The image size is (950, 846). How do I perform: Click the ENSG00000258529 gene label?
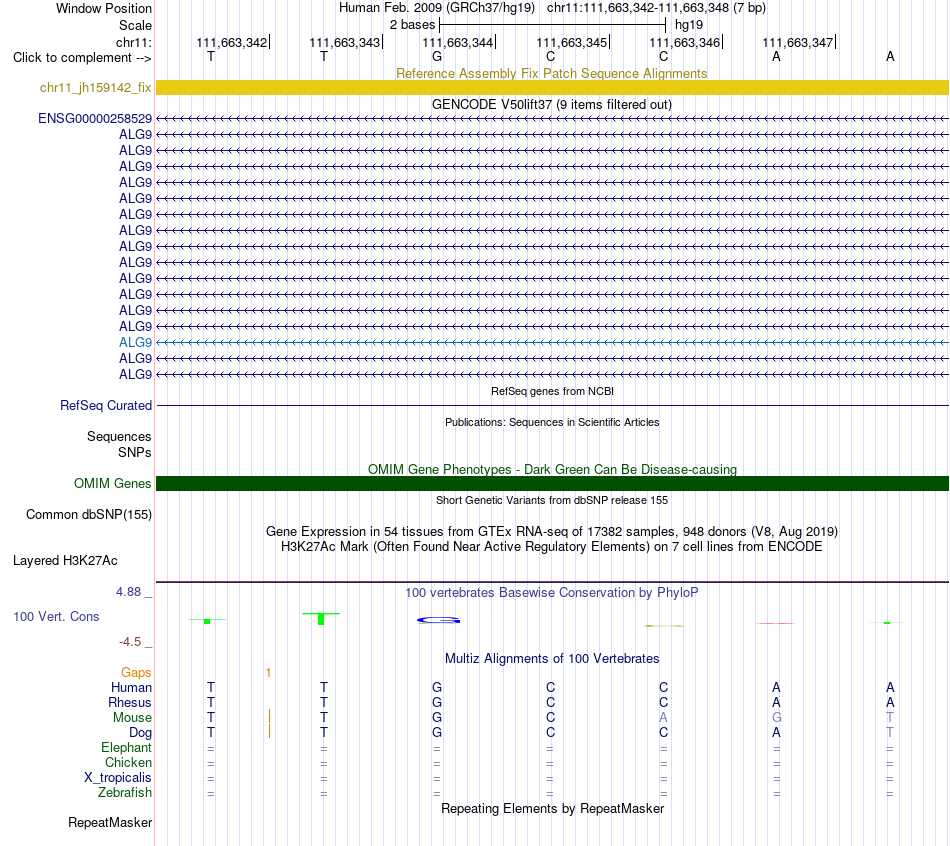click(95, 118)
